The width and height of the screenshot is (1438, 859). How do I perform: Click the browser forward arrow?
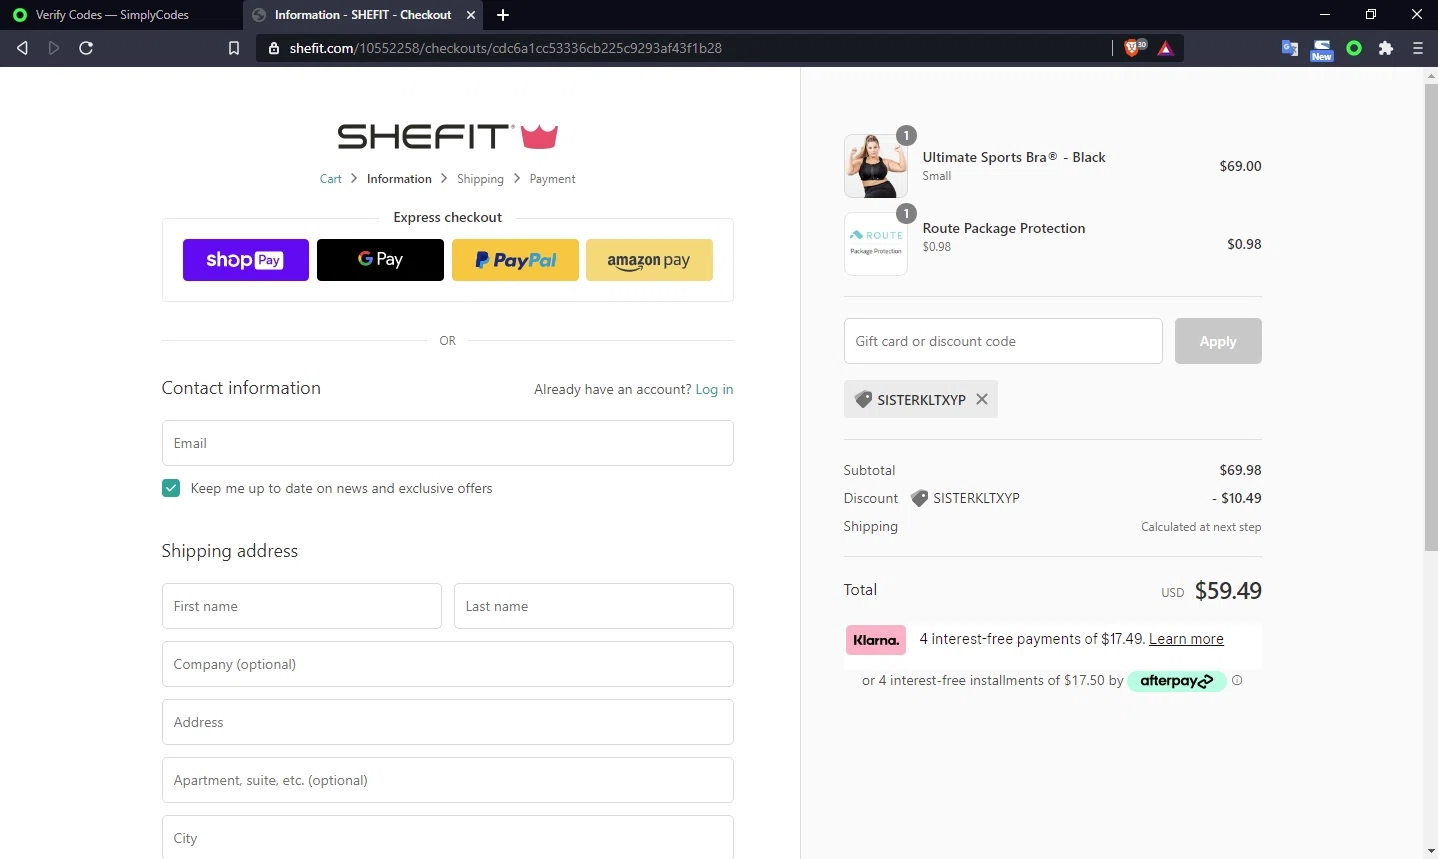tap(54, 48)
